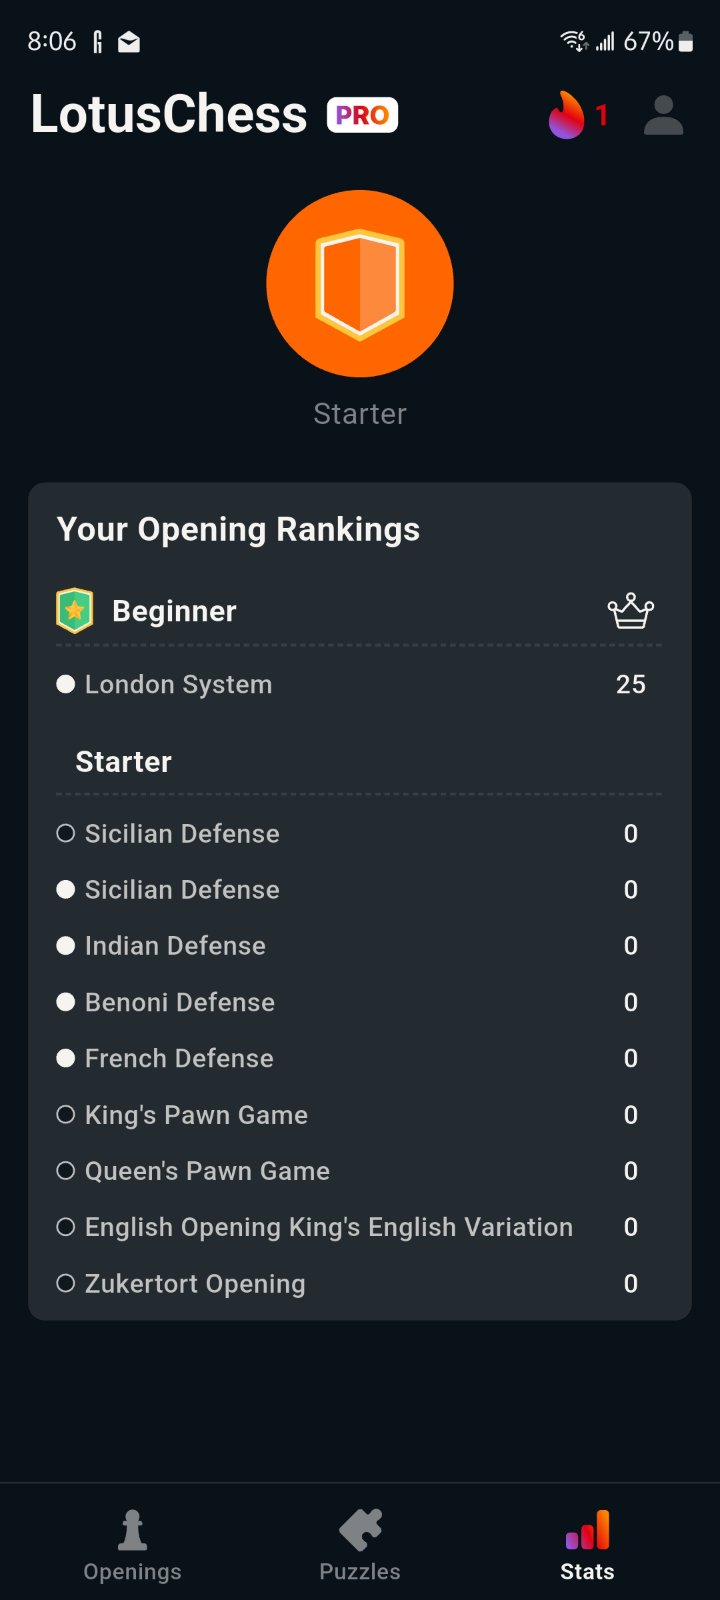
Task: Tap the King's Pawn Game row
Action: coord(196,1115)
